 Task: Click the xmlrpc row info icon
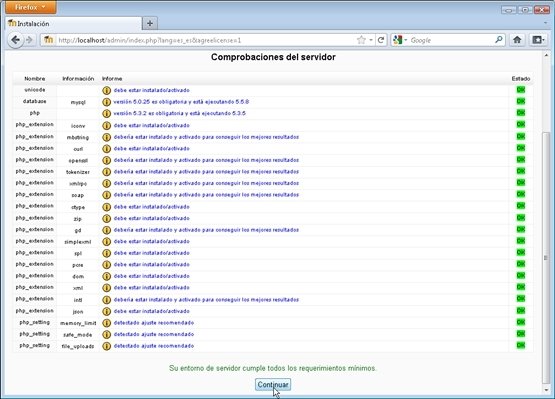pos(107,183)
